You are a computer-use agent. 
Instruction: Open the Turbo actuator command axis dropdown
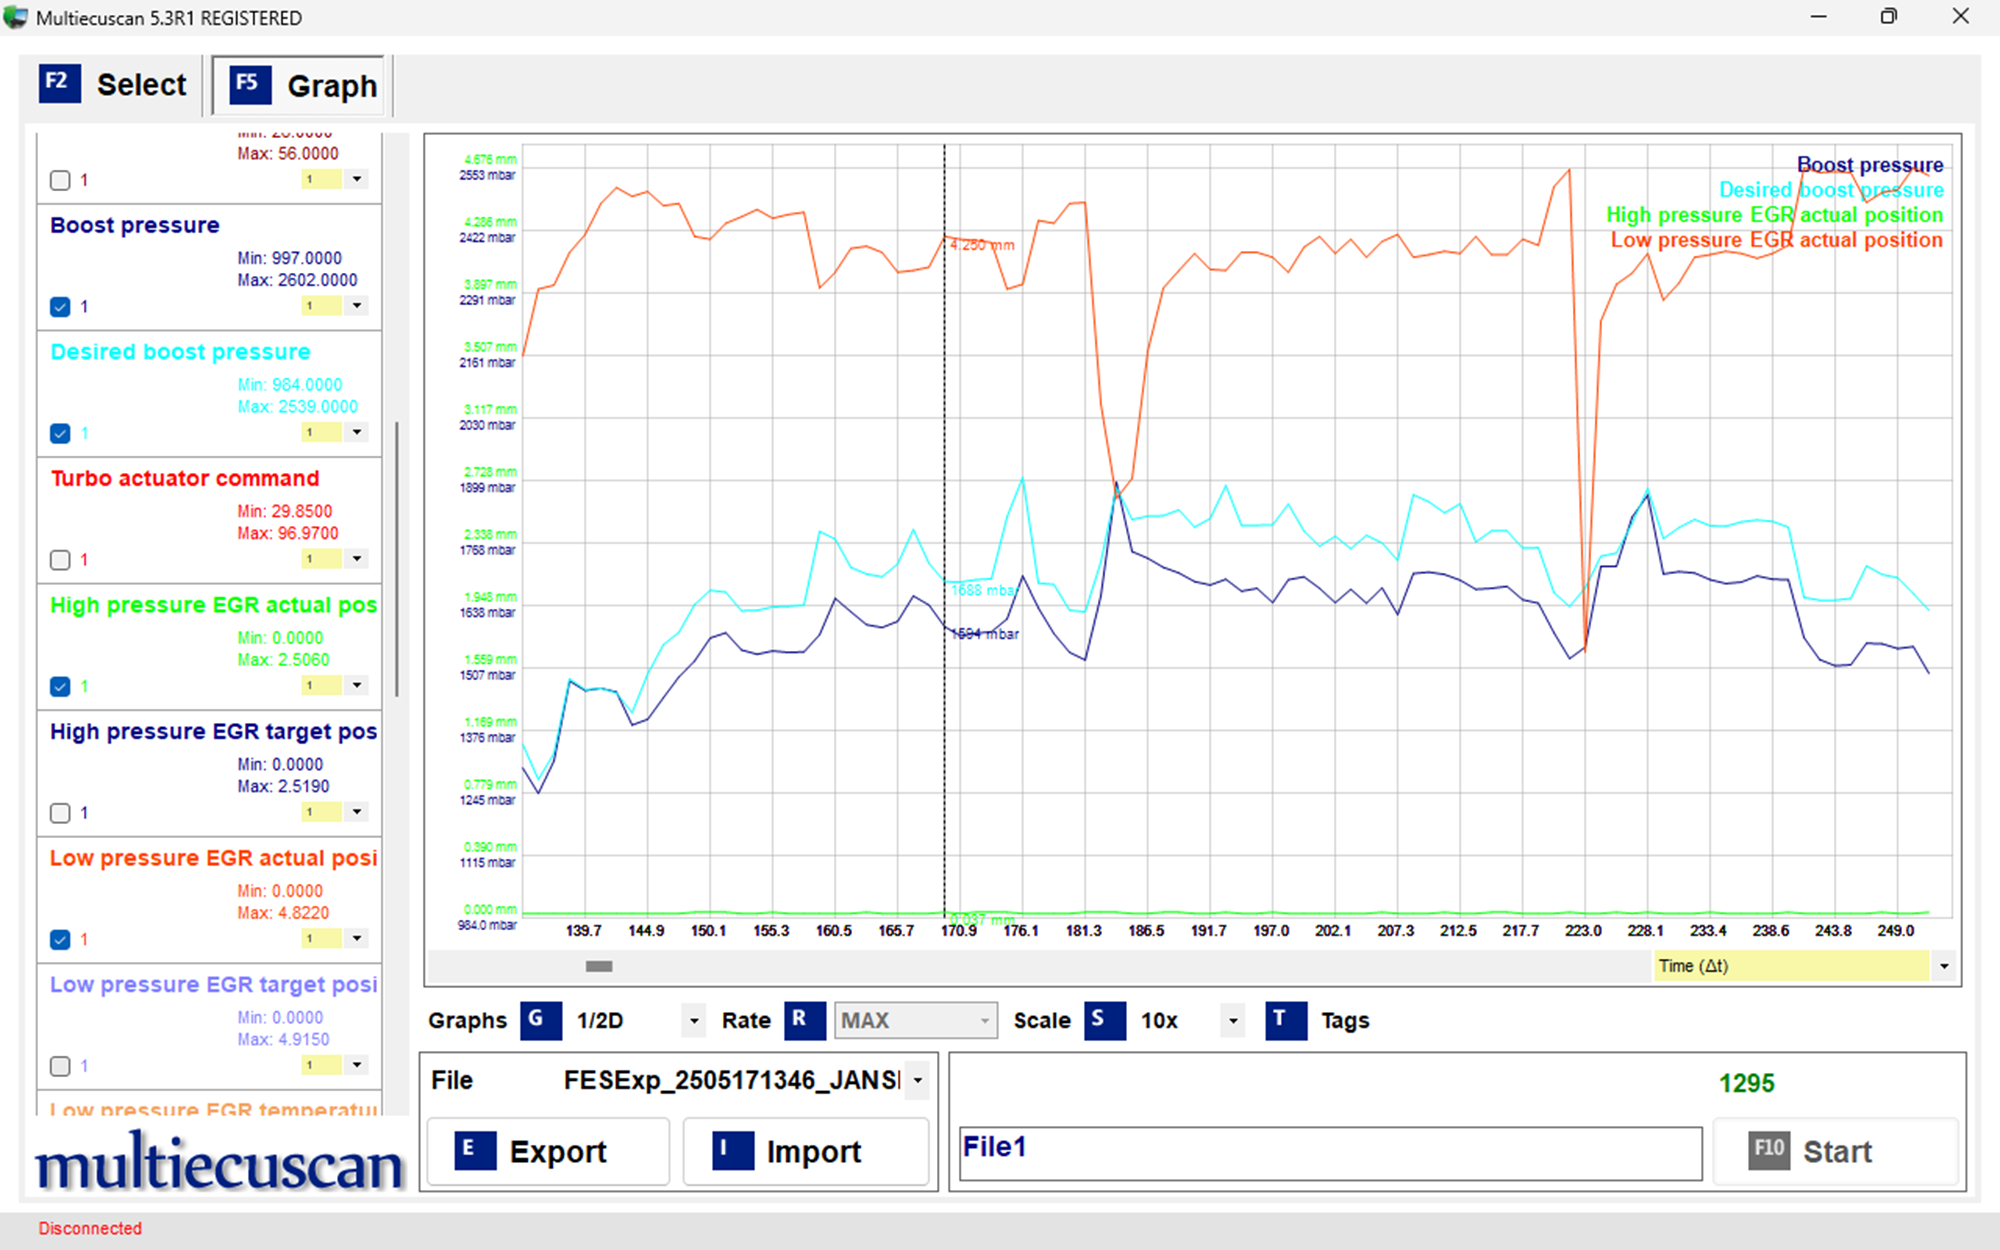pyautogui.click(x=357, y=559)
